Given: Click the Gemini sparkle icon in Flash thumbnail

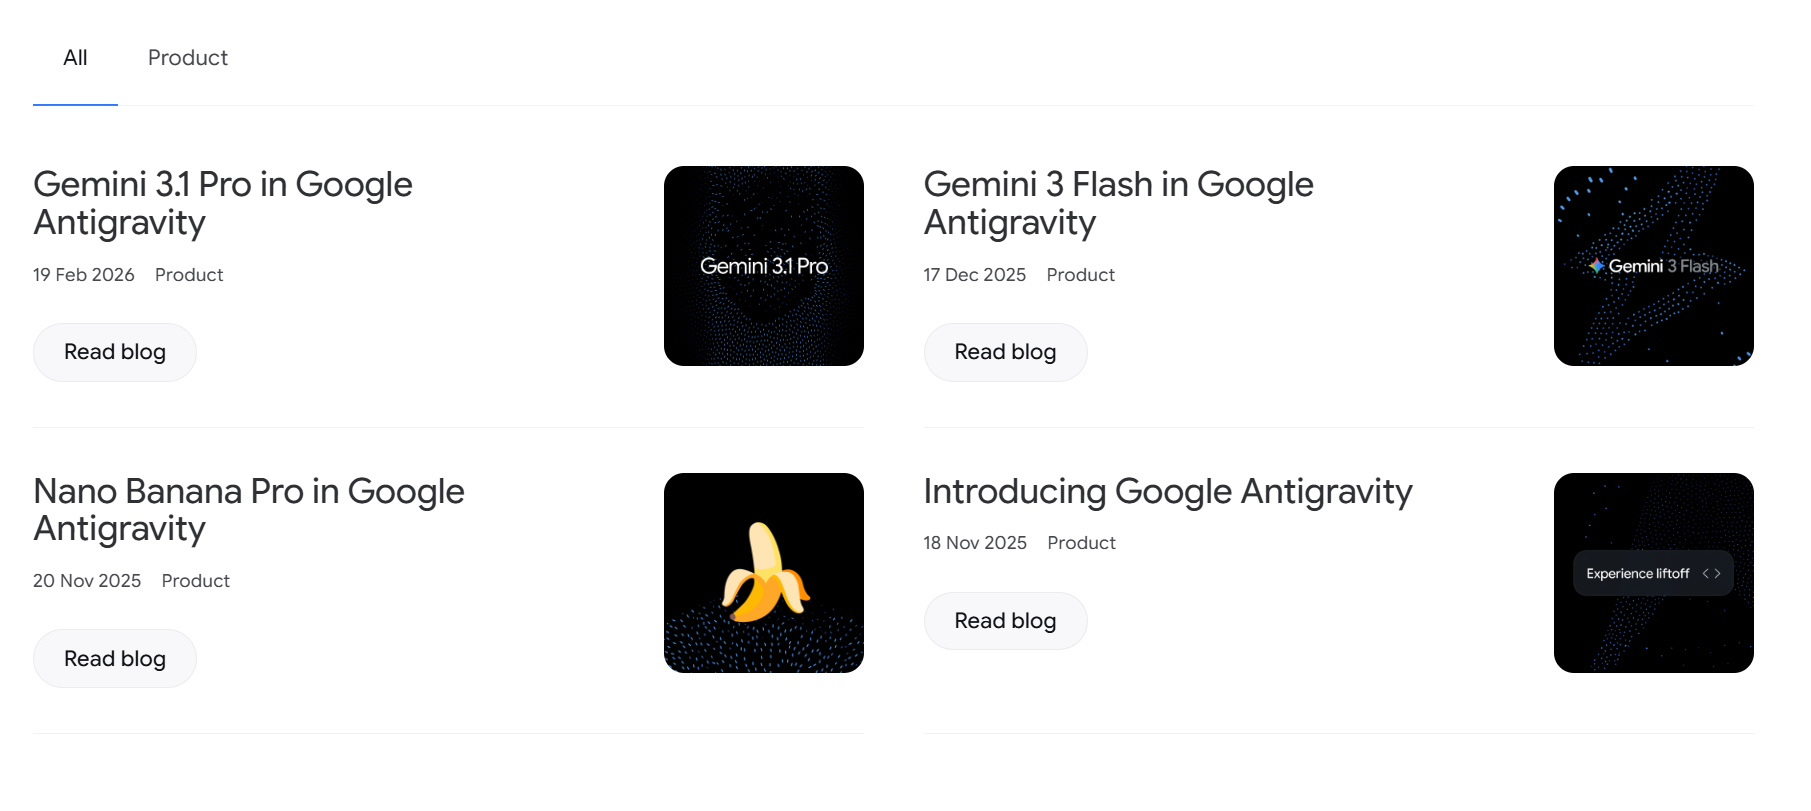Looking at the screenshot, I should (1597, 266).
